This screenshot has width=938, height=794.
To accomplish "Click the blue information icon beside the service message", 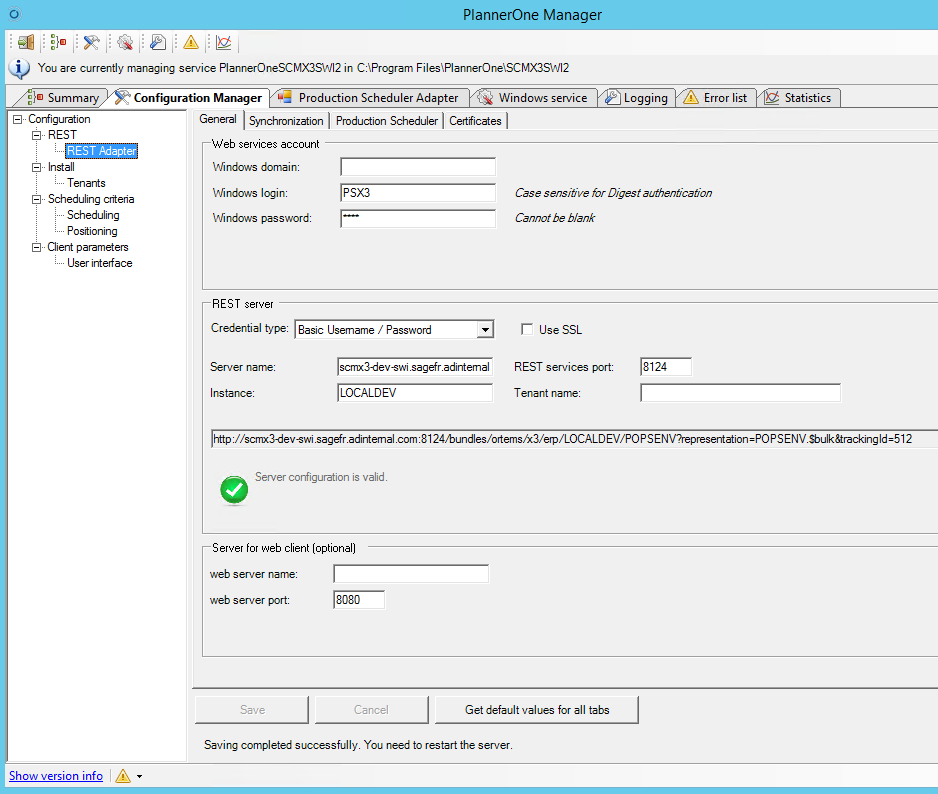I will (19, 69).
